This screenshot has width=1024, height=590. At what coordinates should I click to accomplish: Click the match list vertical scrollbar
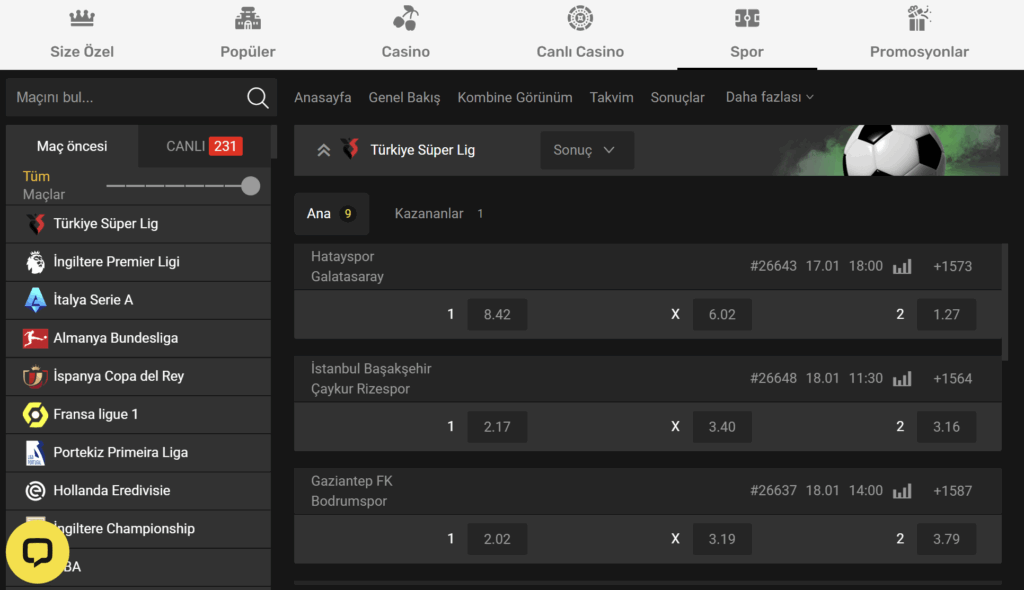[1005, 302]
